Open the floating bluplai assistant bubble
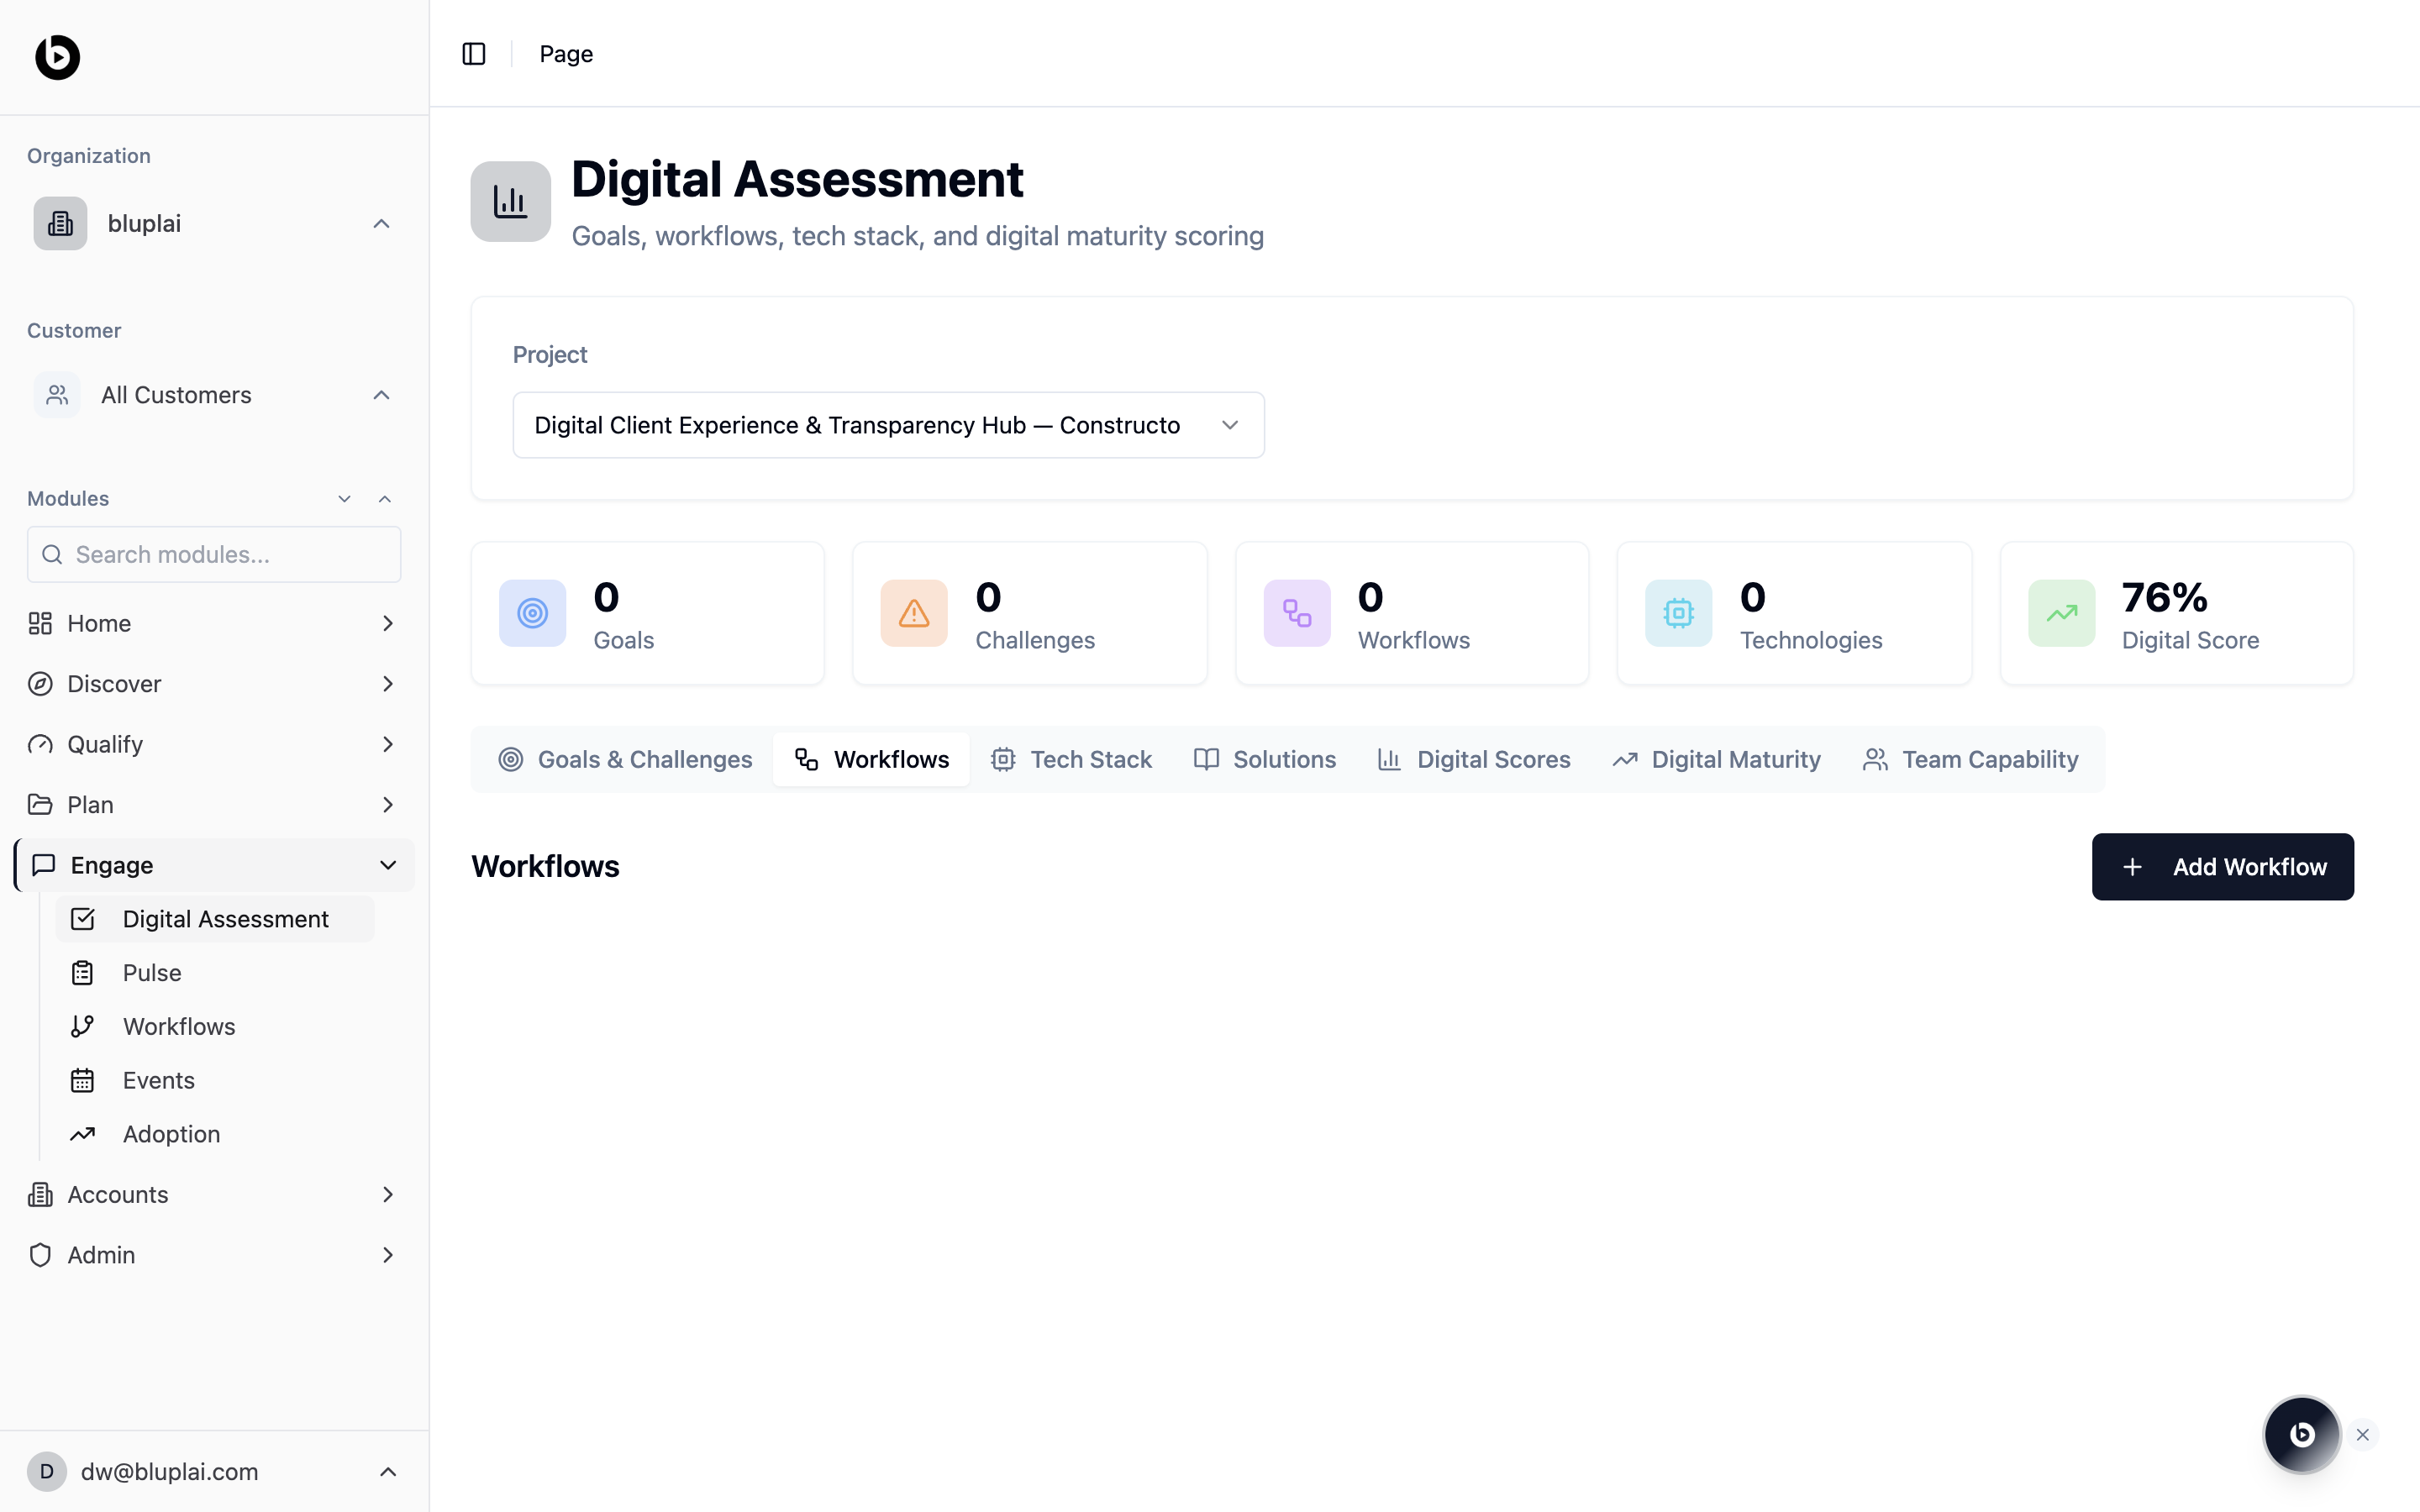The height and width of the screenshot is (1512, 2420). pos(2301,1434)
